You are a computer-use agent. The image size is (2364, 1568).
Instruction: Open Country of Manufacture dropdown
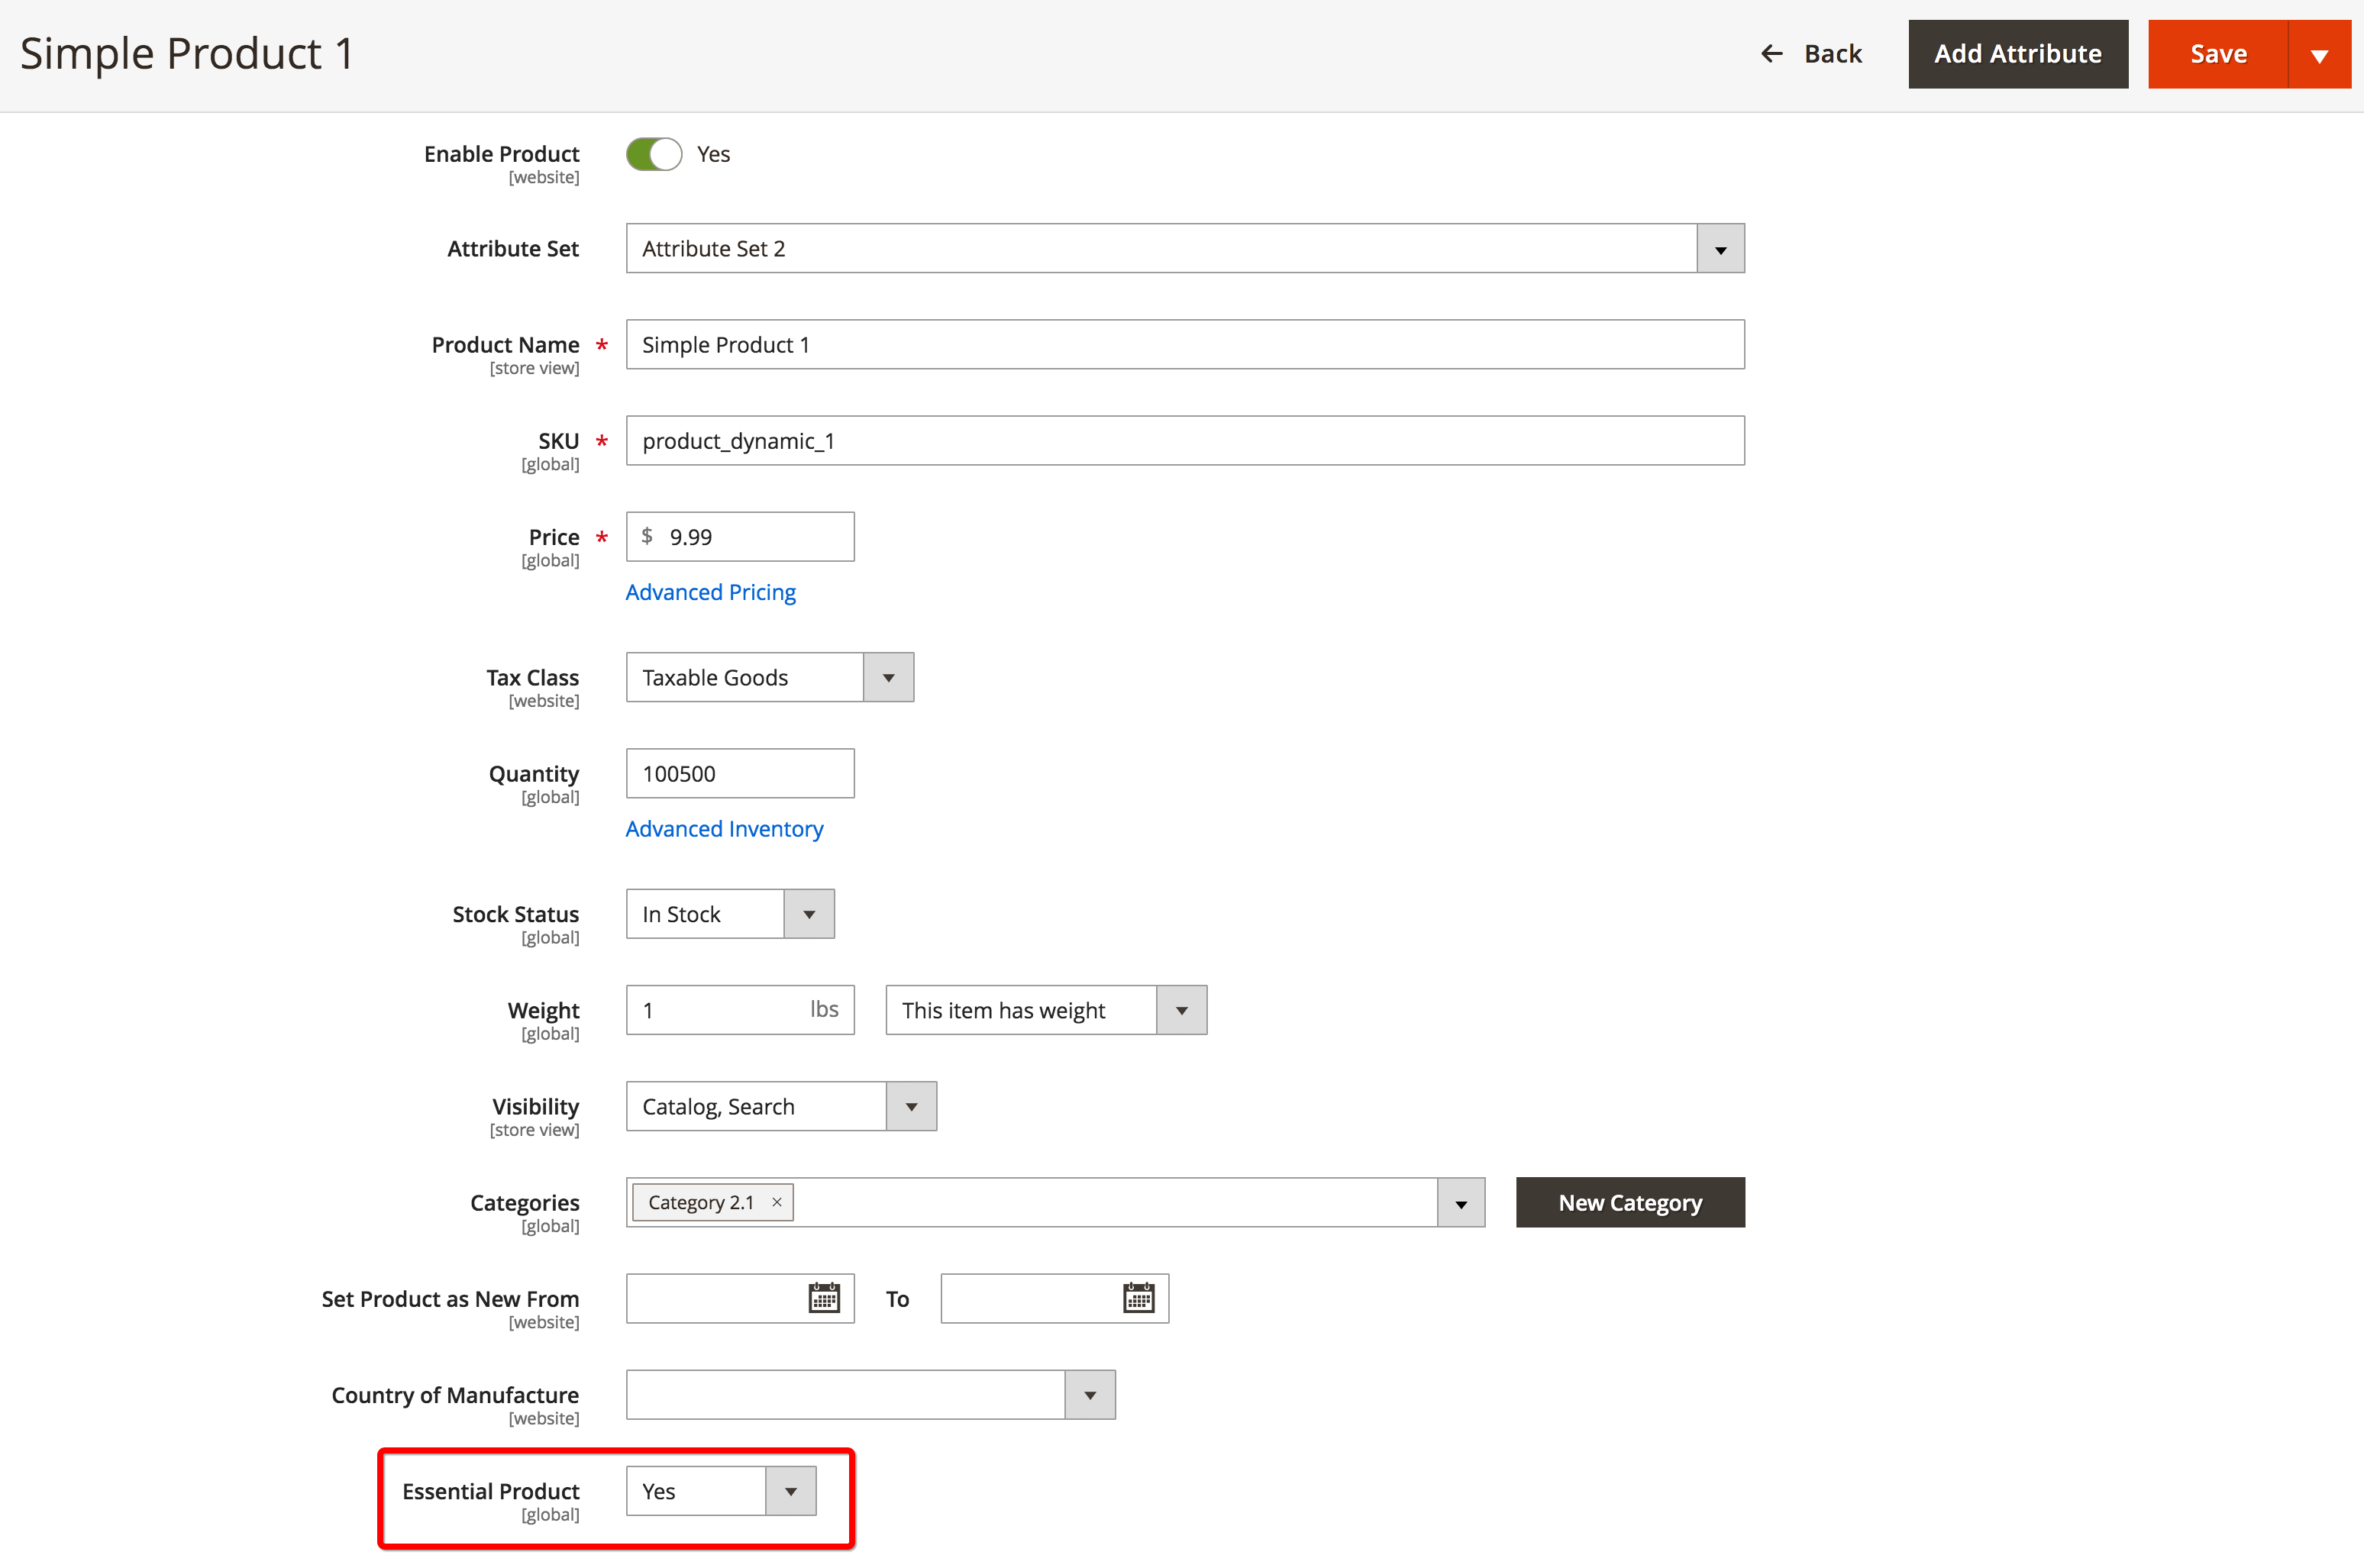1089,1395
